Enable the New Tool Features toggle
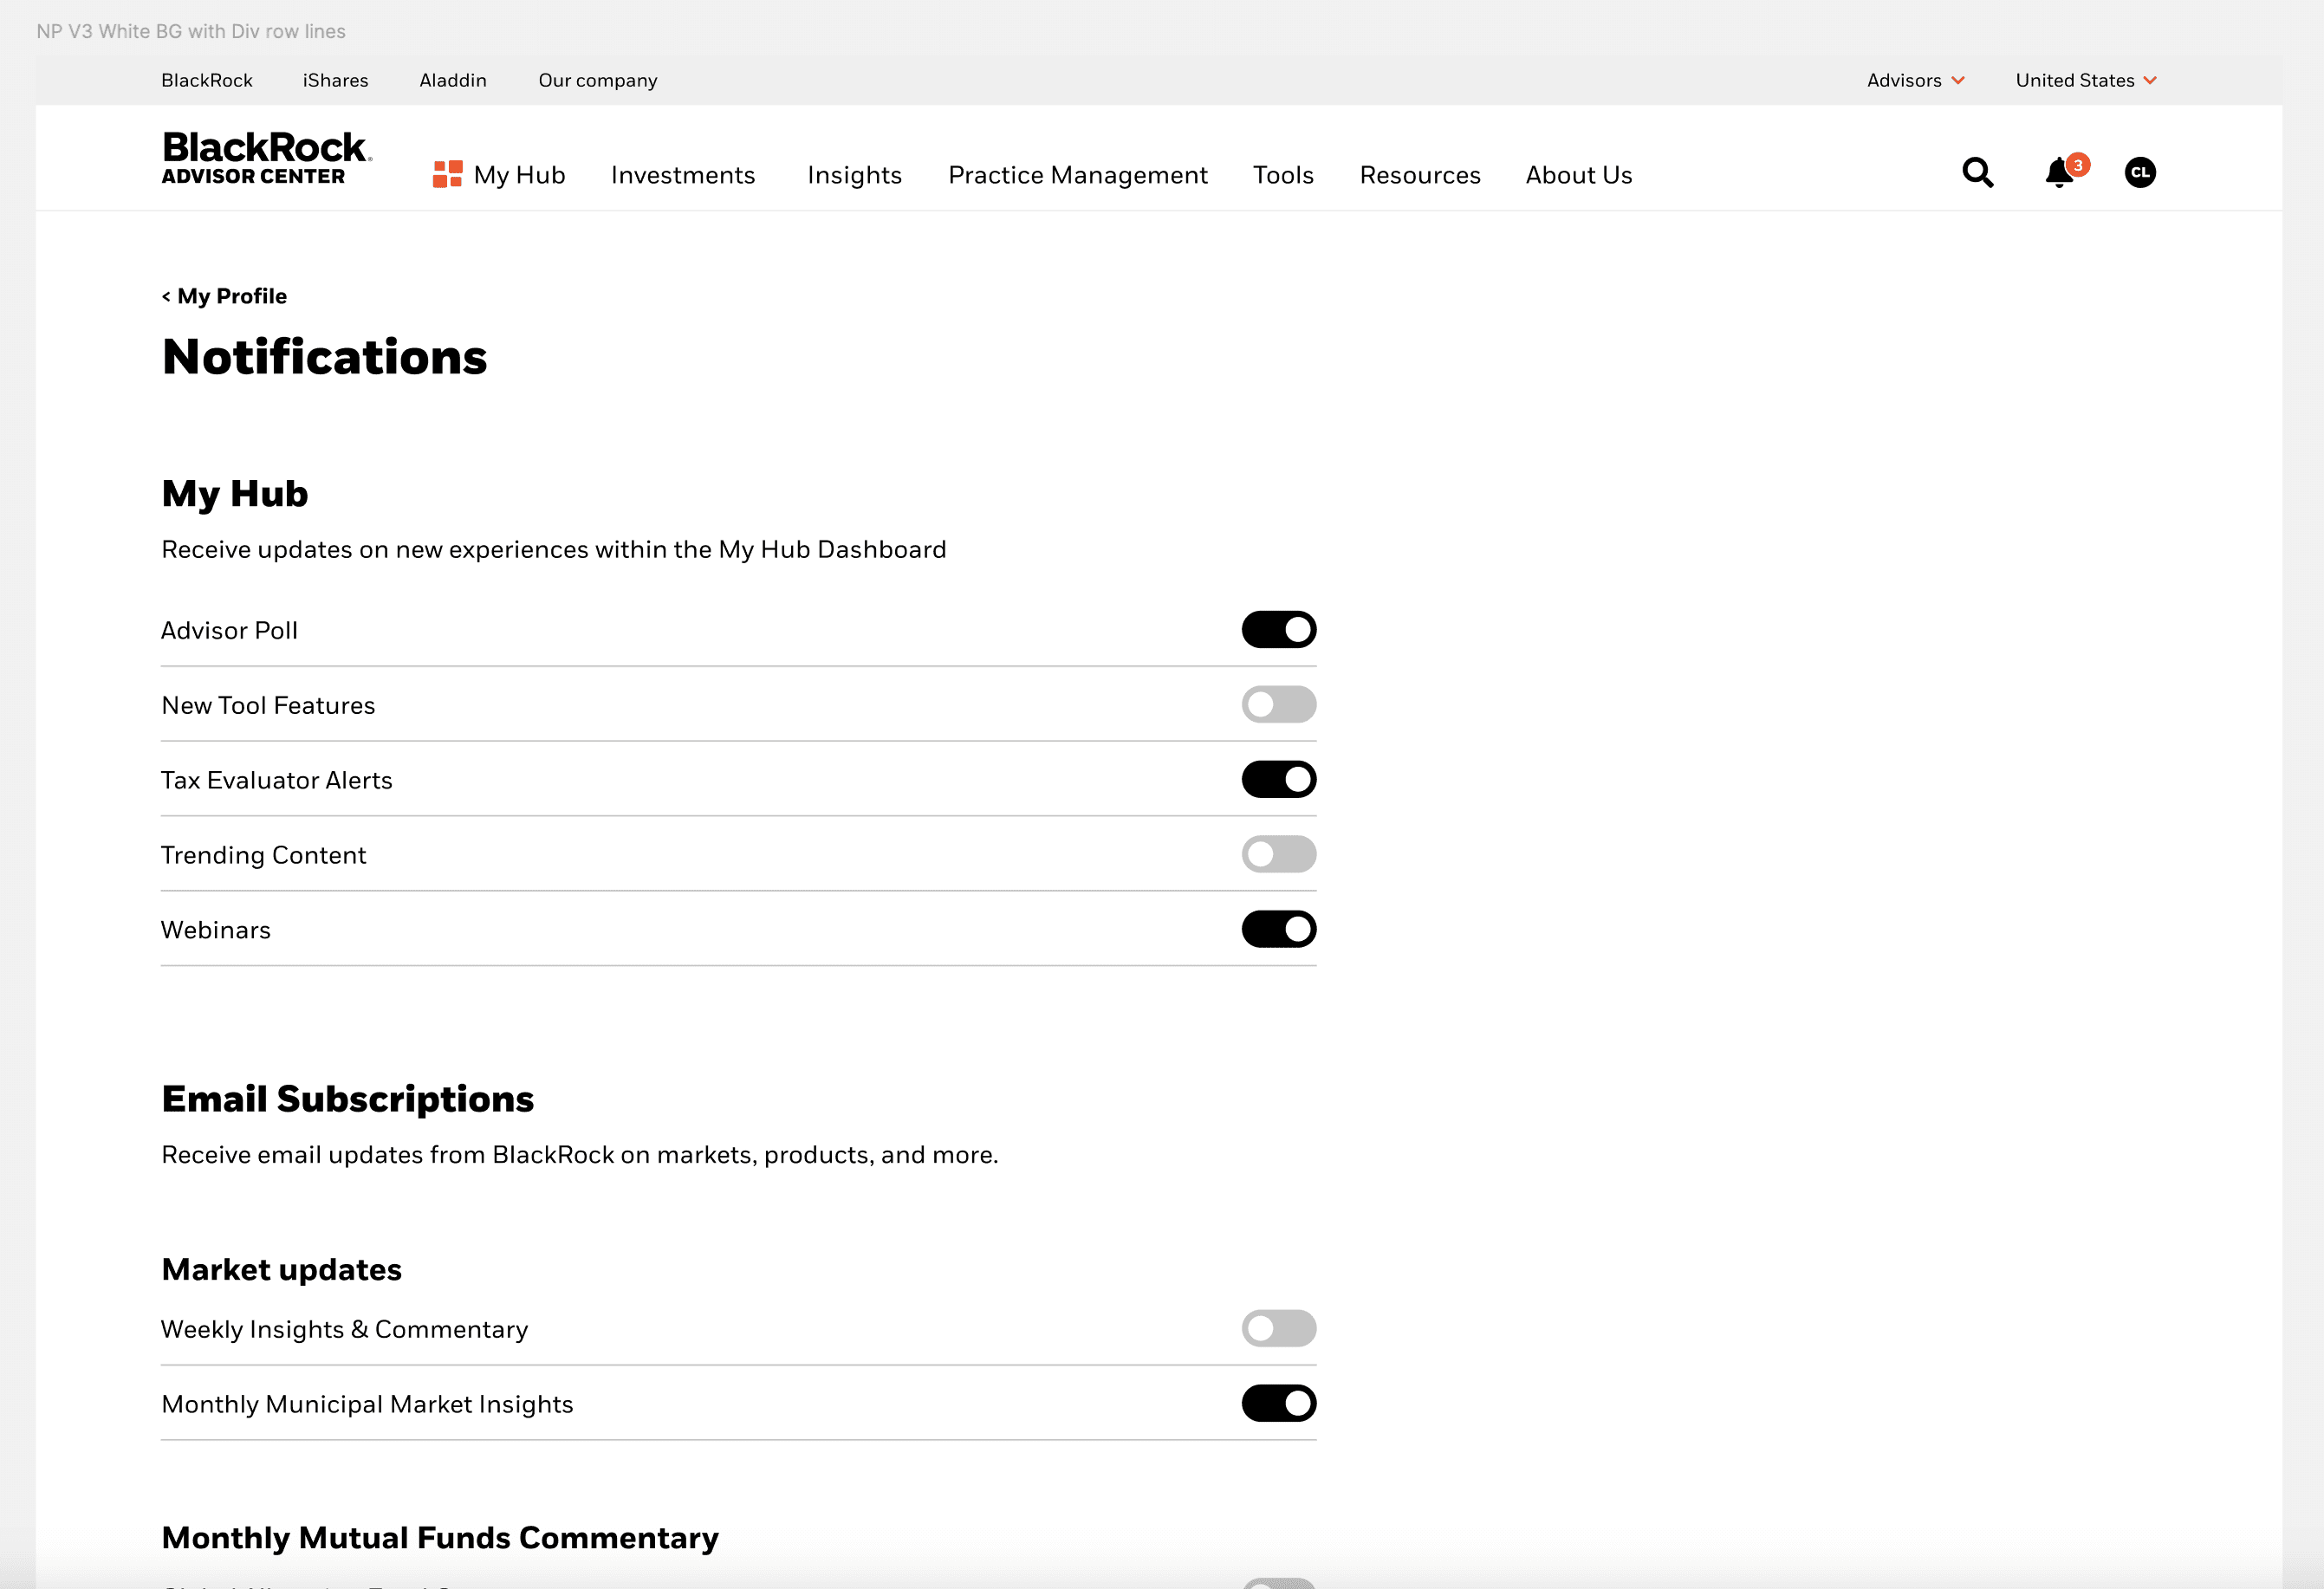This screenshot has height=1589, width=2324. (x=1278, y=705)
